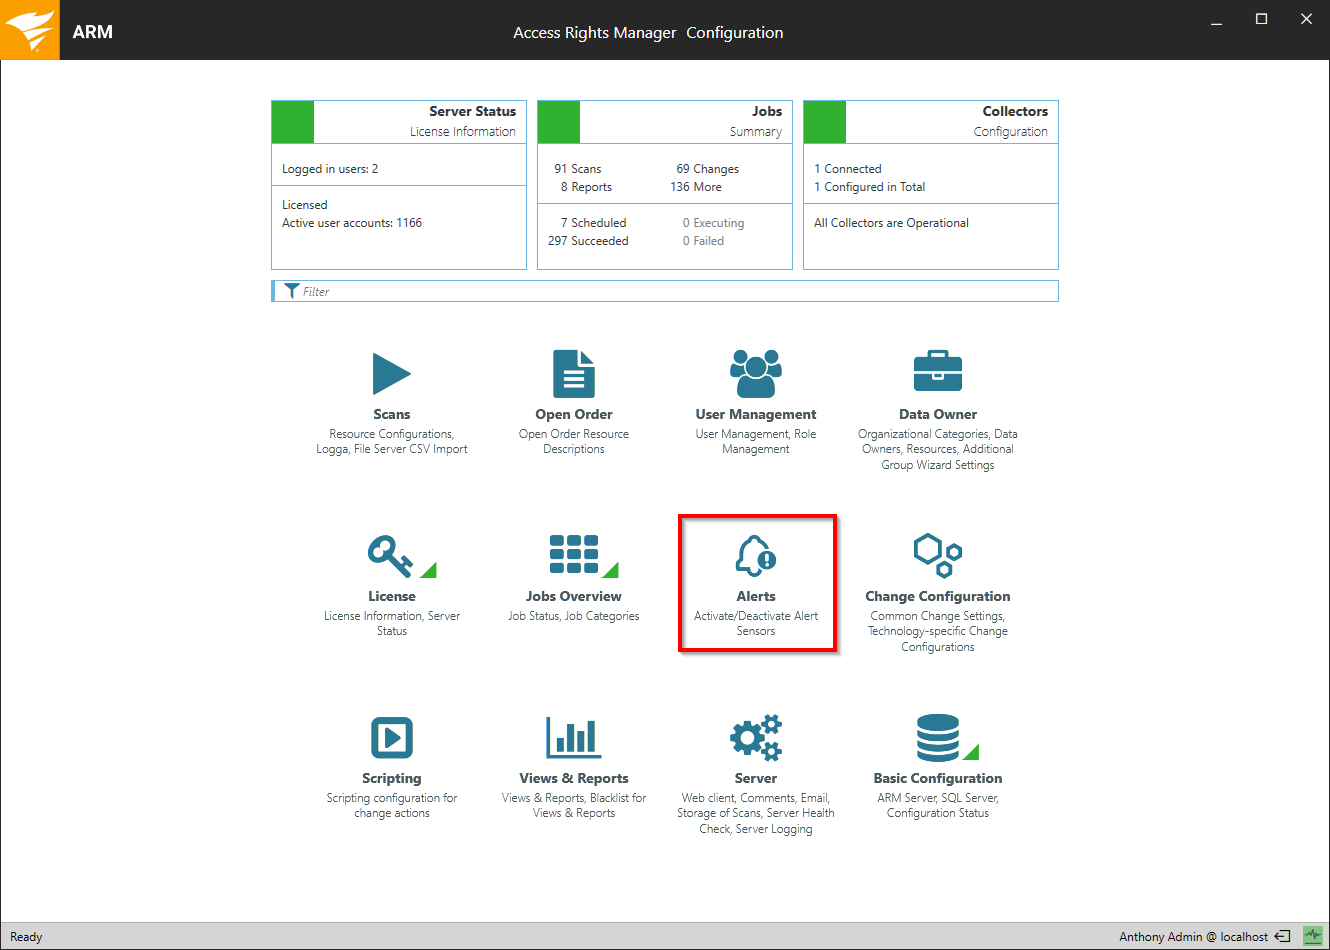Click the Configuration title text
This screenshot has height=950, width=1330.
tap(734, 32)
